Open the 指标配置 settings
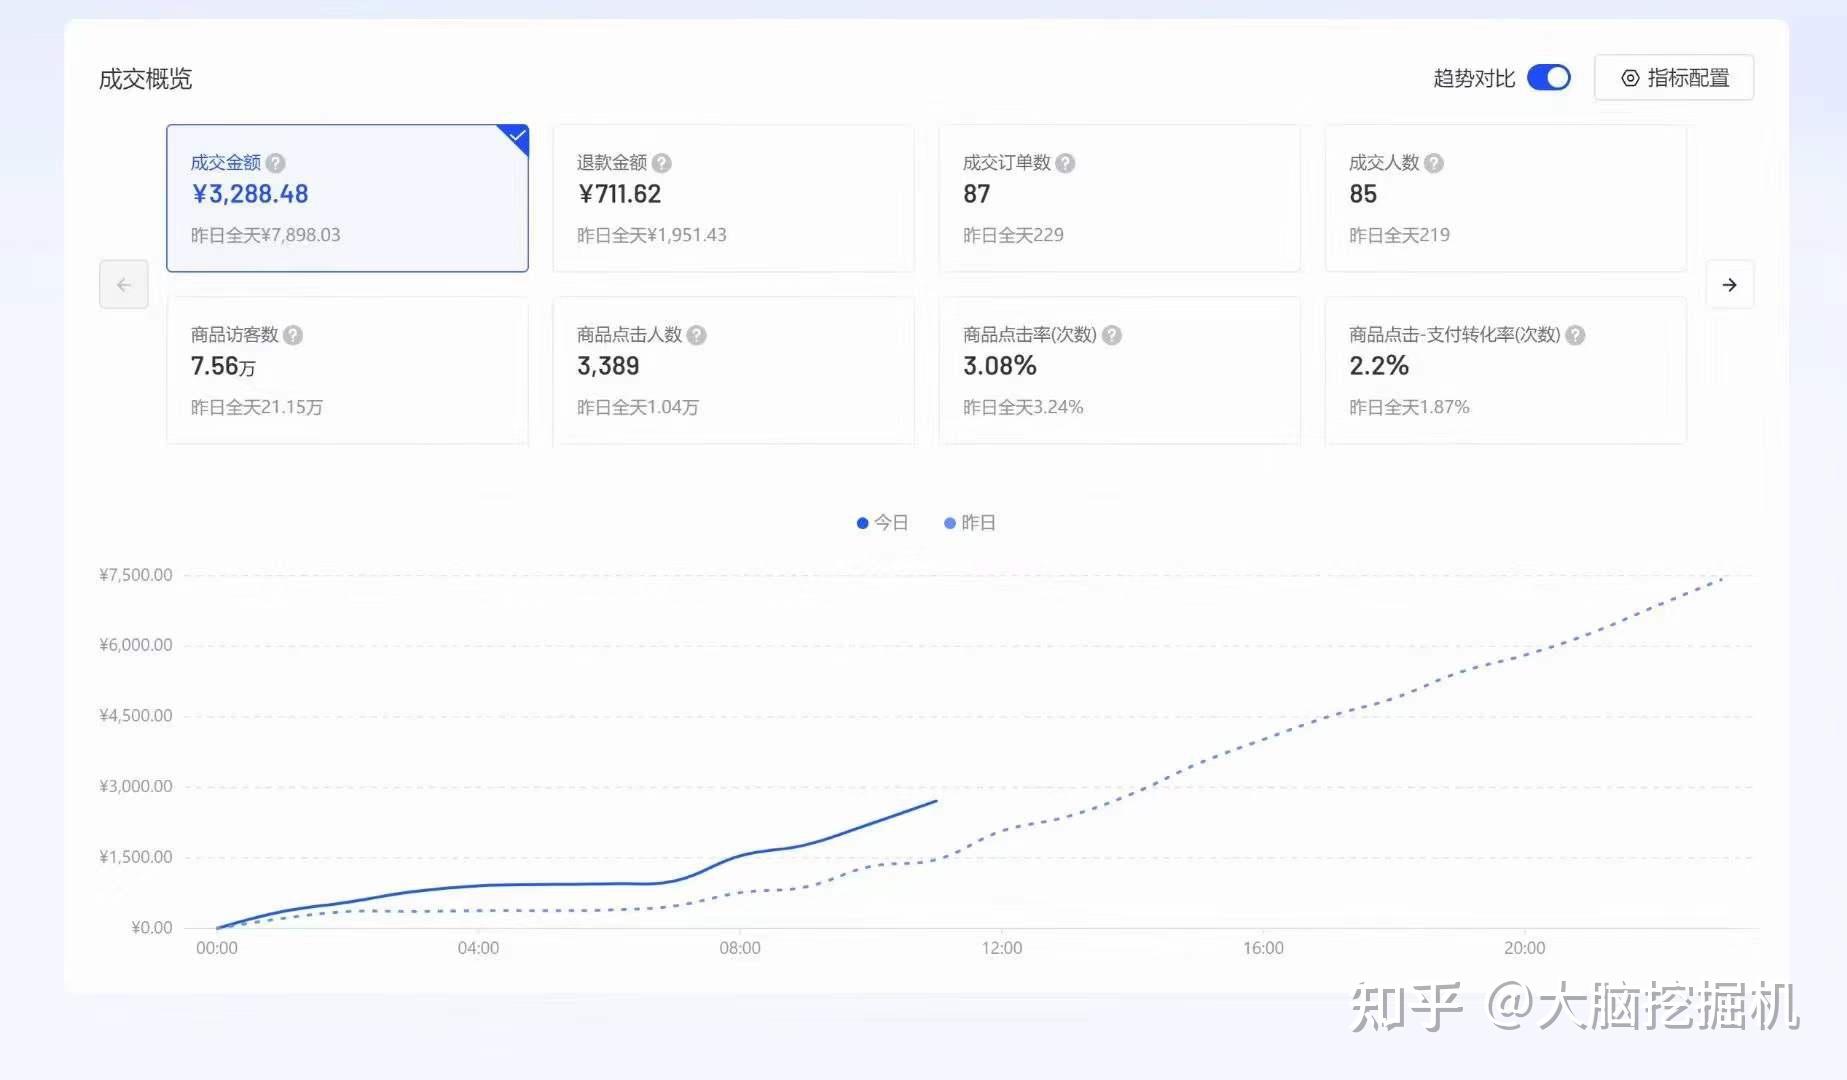 1674,78
